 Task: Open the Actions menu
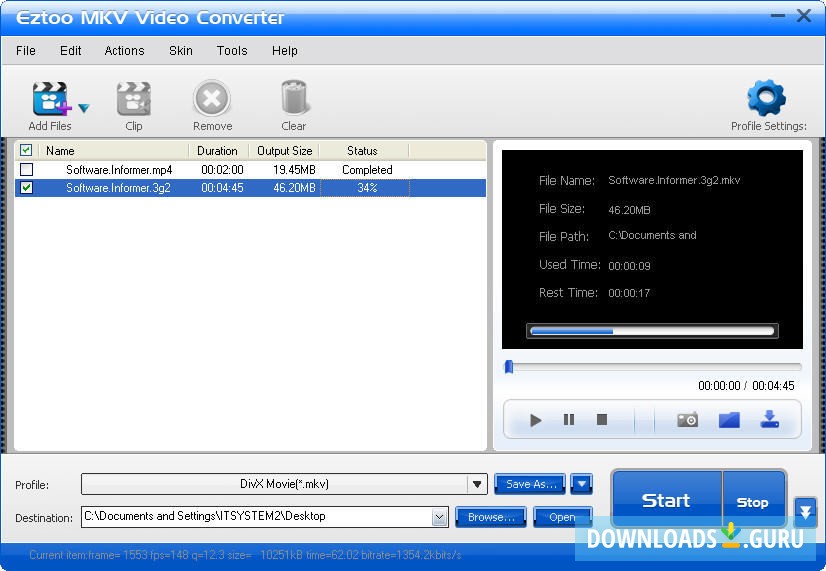[x=124, y=51]
